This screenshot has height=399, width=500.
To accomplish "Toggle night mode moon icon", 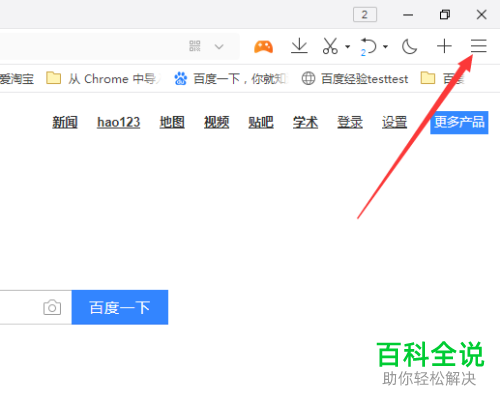I will 409,46.
